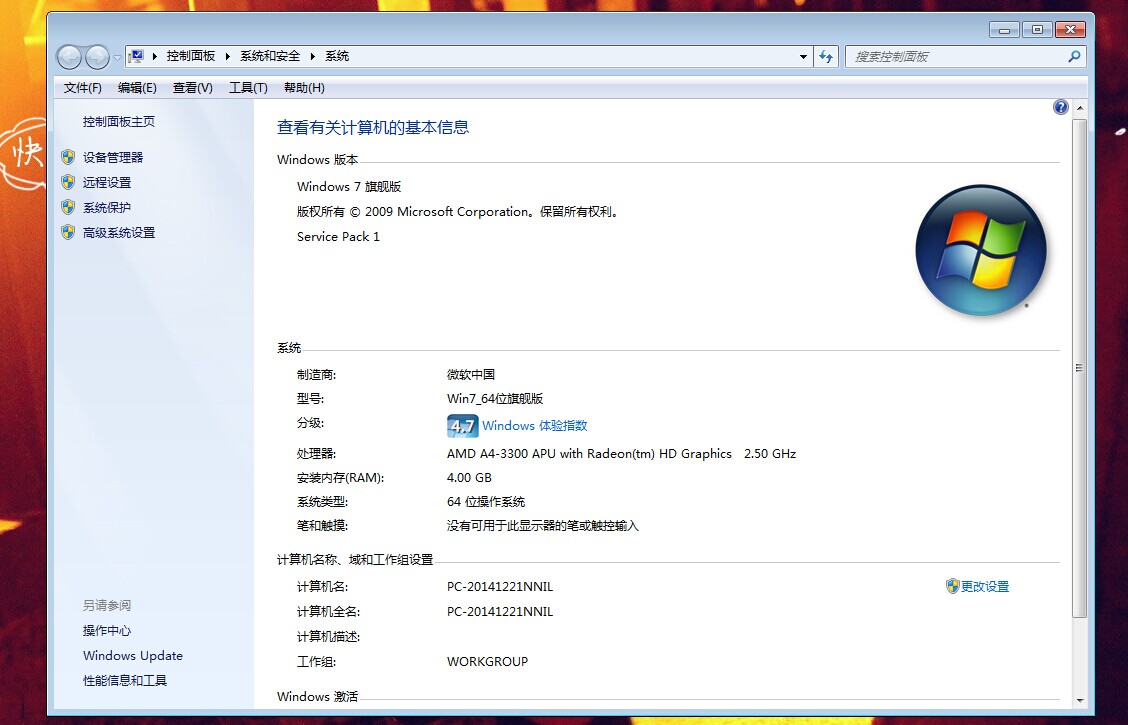Click the 控制面板 breadcrumb

tap(191, 56)
